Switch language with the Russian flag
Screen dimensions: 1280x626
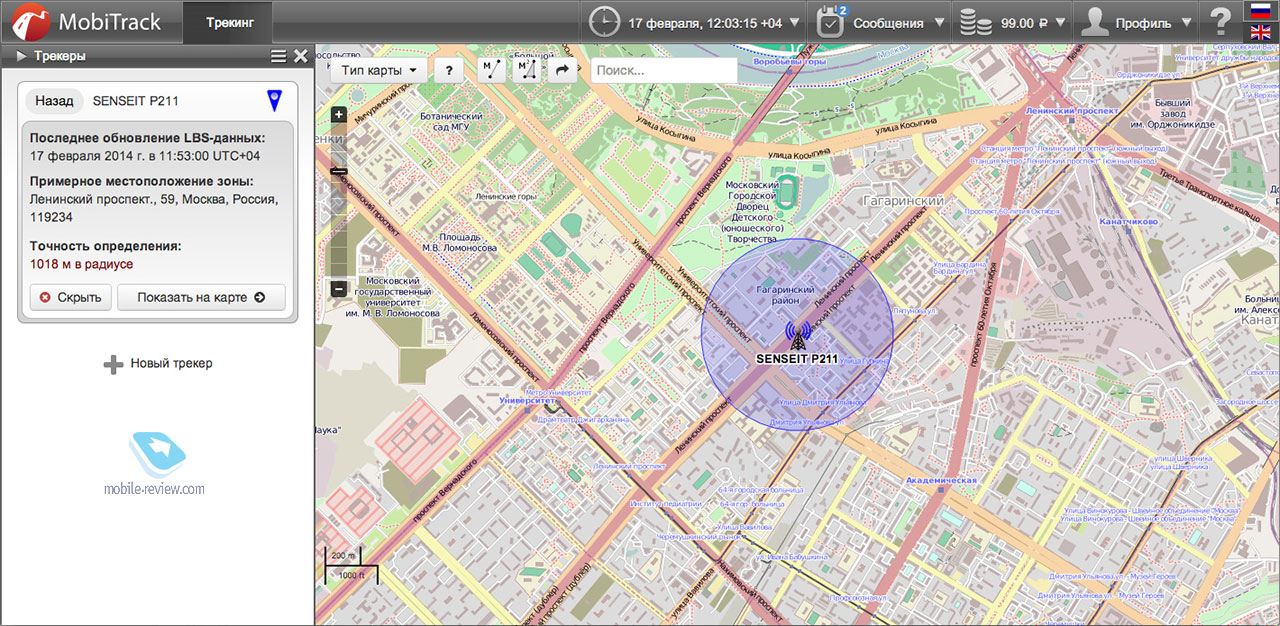pyautogui.click(x=1261, y=11)
